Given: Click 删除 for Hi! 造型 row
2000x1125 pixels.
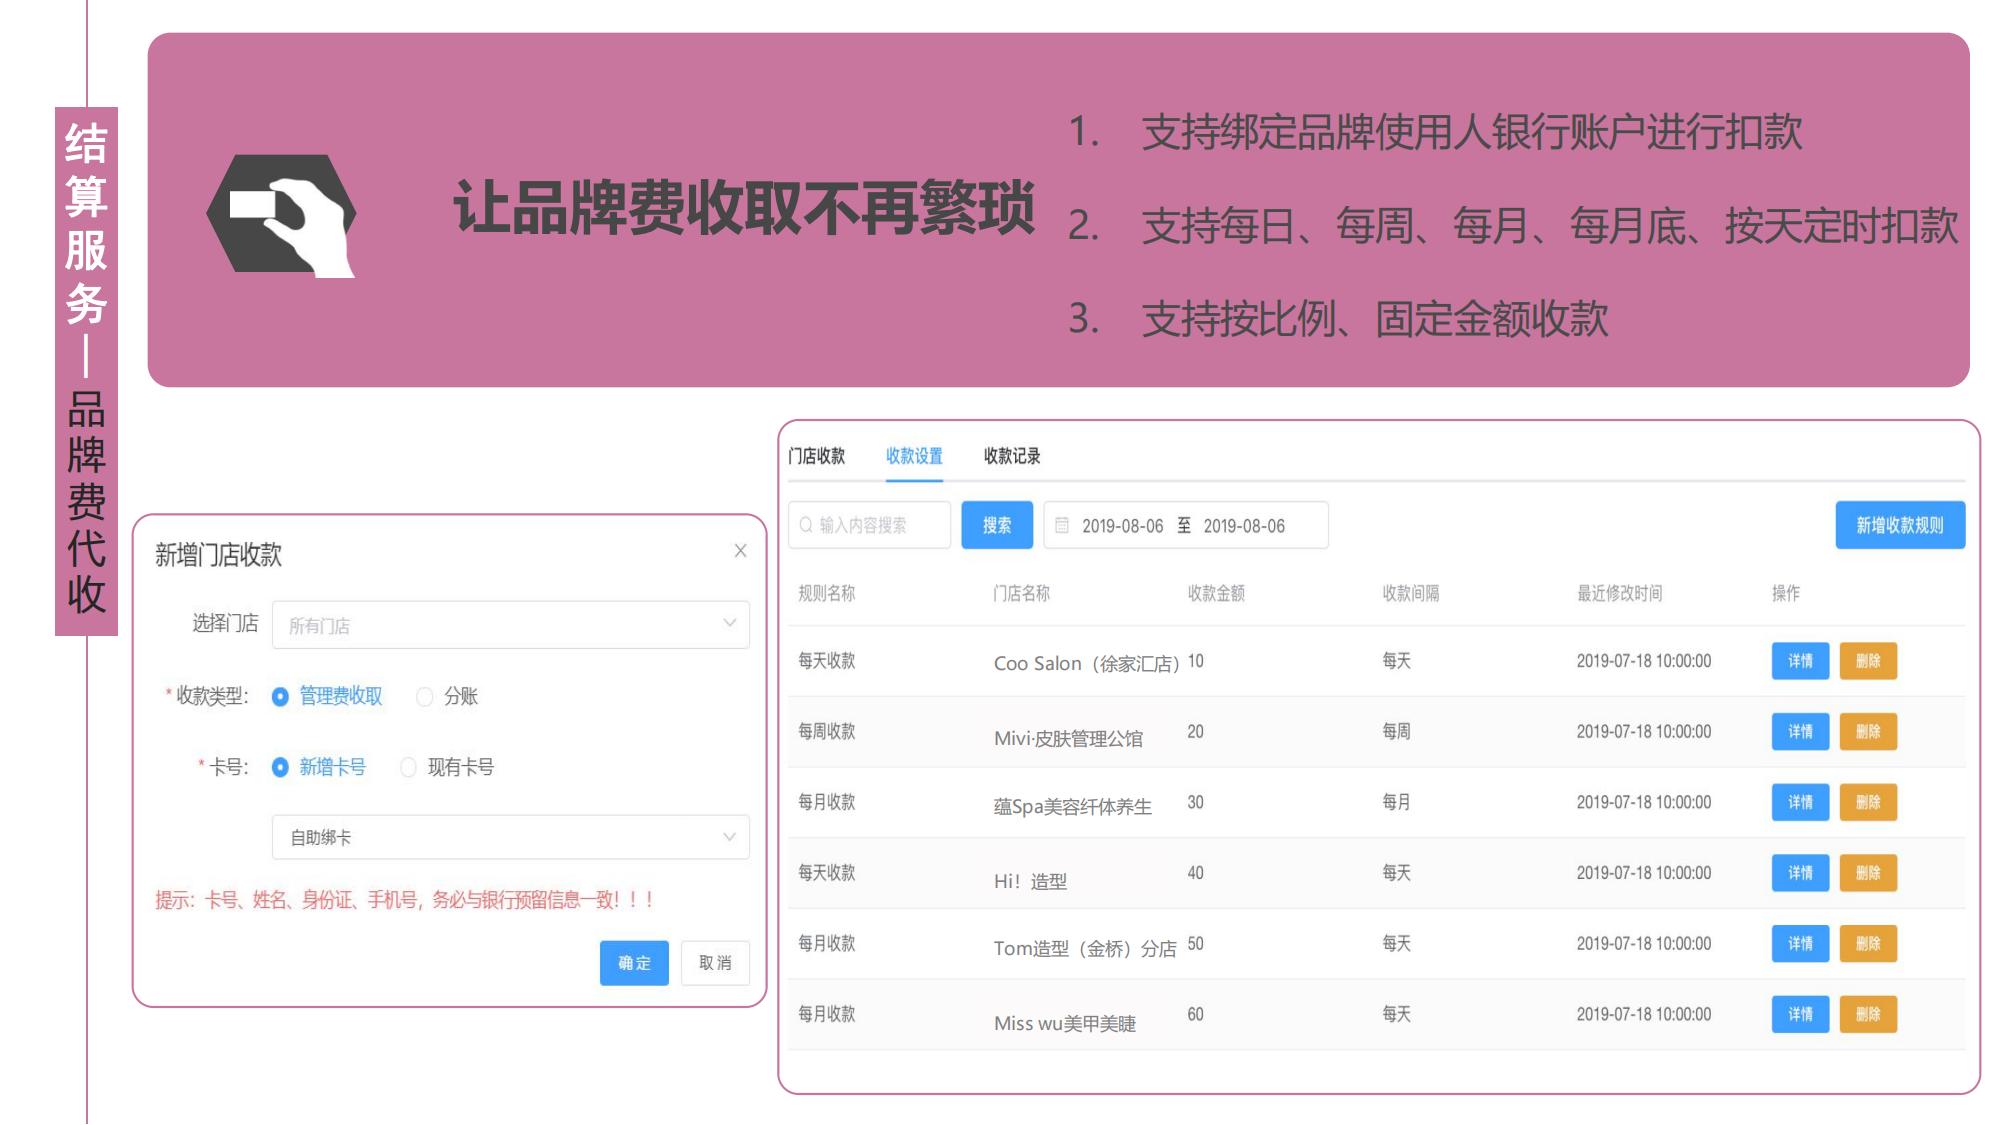Looking at the screenshot, I should [x=1868, y=873].
